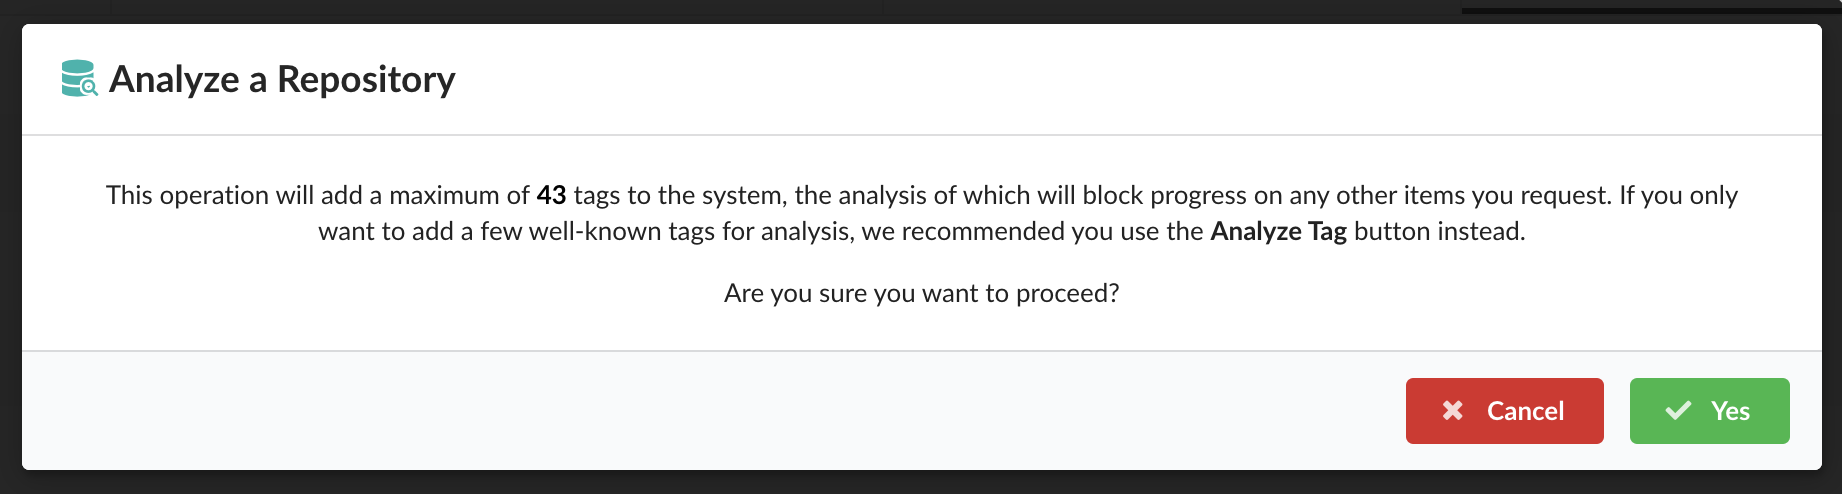This screenshot has height=494, width=1842.
Task: Click the repository database icon in header
Action: (x=77, y=77)
